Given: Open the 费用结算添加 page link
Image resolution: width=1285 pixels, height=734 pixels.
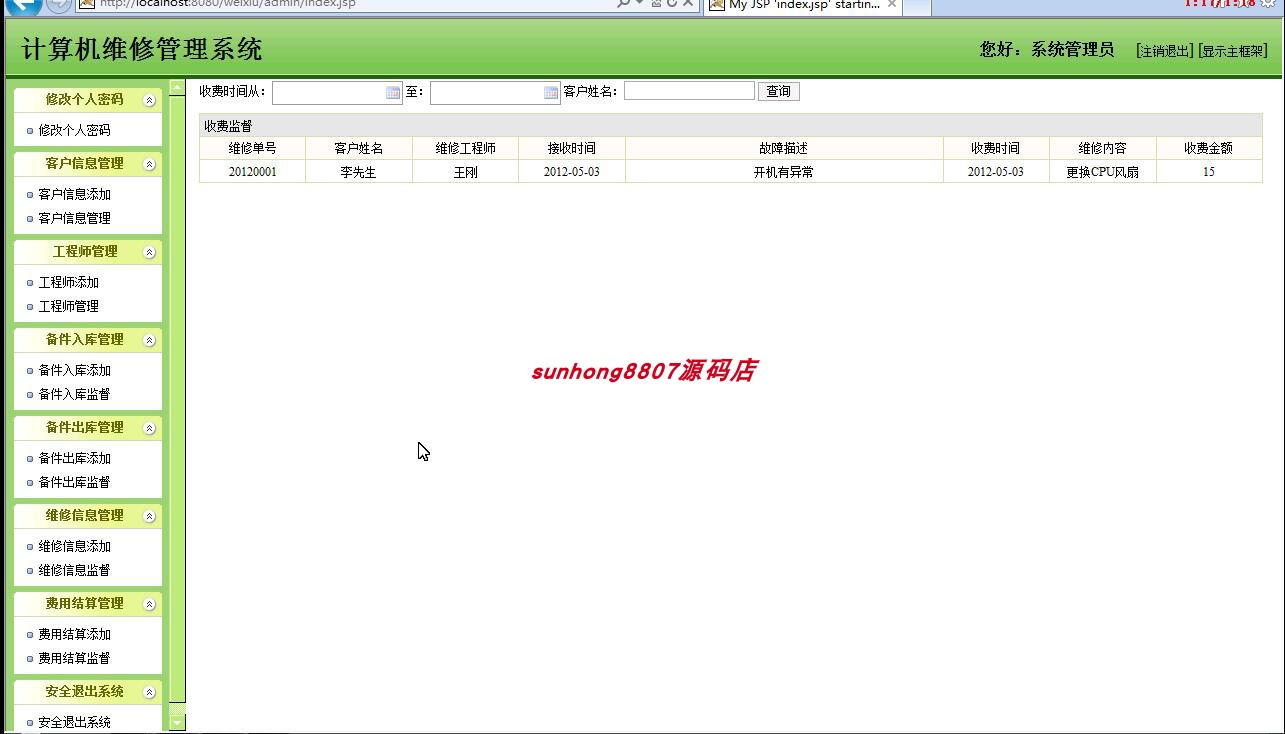Looking at the screenshot, I should [74, 634].
